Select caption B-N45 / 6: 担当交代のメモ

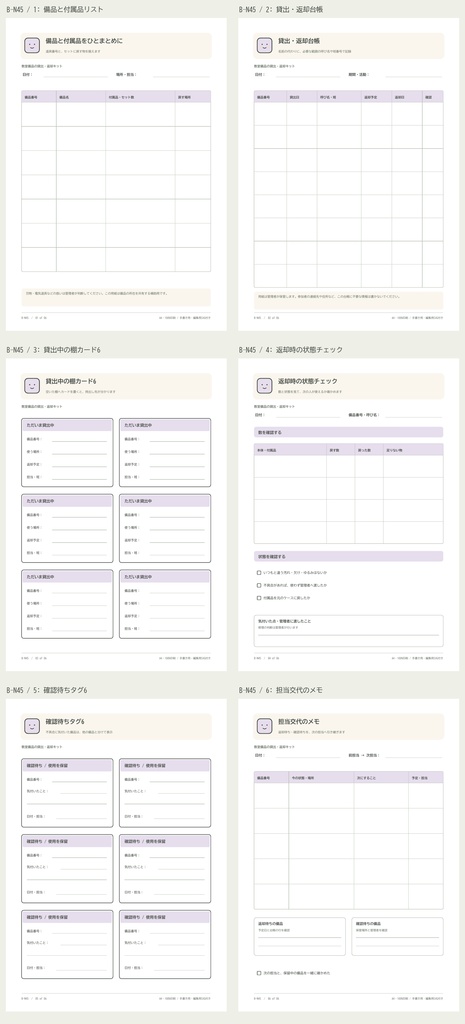[281, 690]
